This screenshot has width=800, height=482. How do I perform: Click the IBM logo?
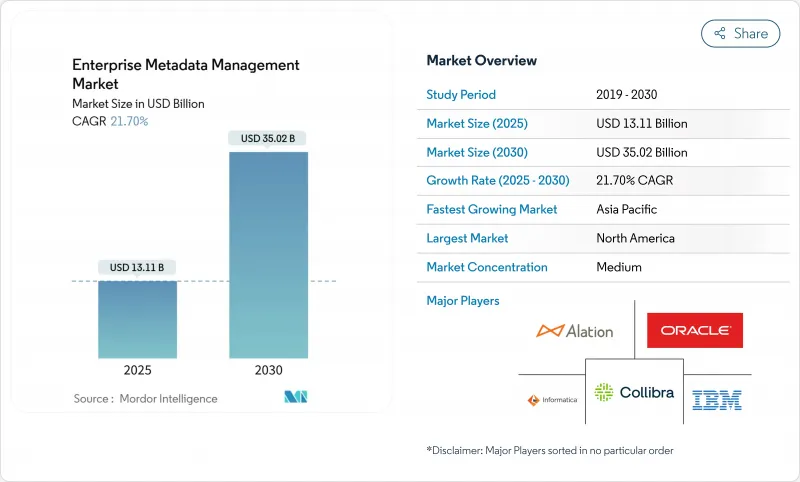[x=716, y=399]
